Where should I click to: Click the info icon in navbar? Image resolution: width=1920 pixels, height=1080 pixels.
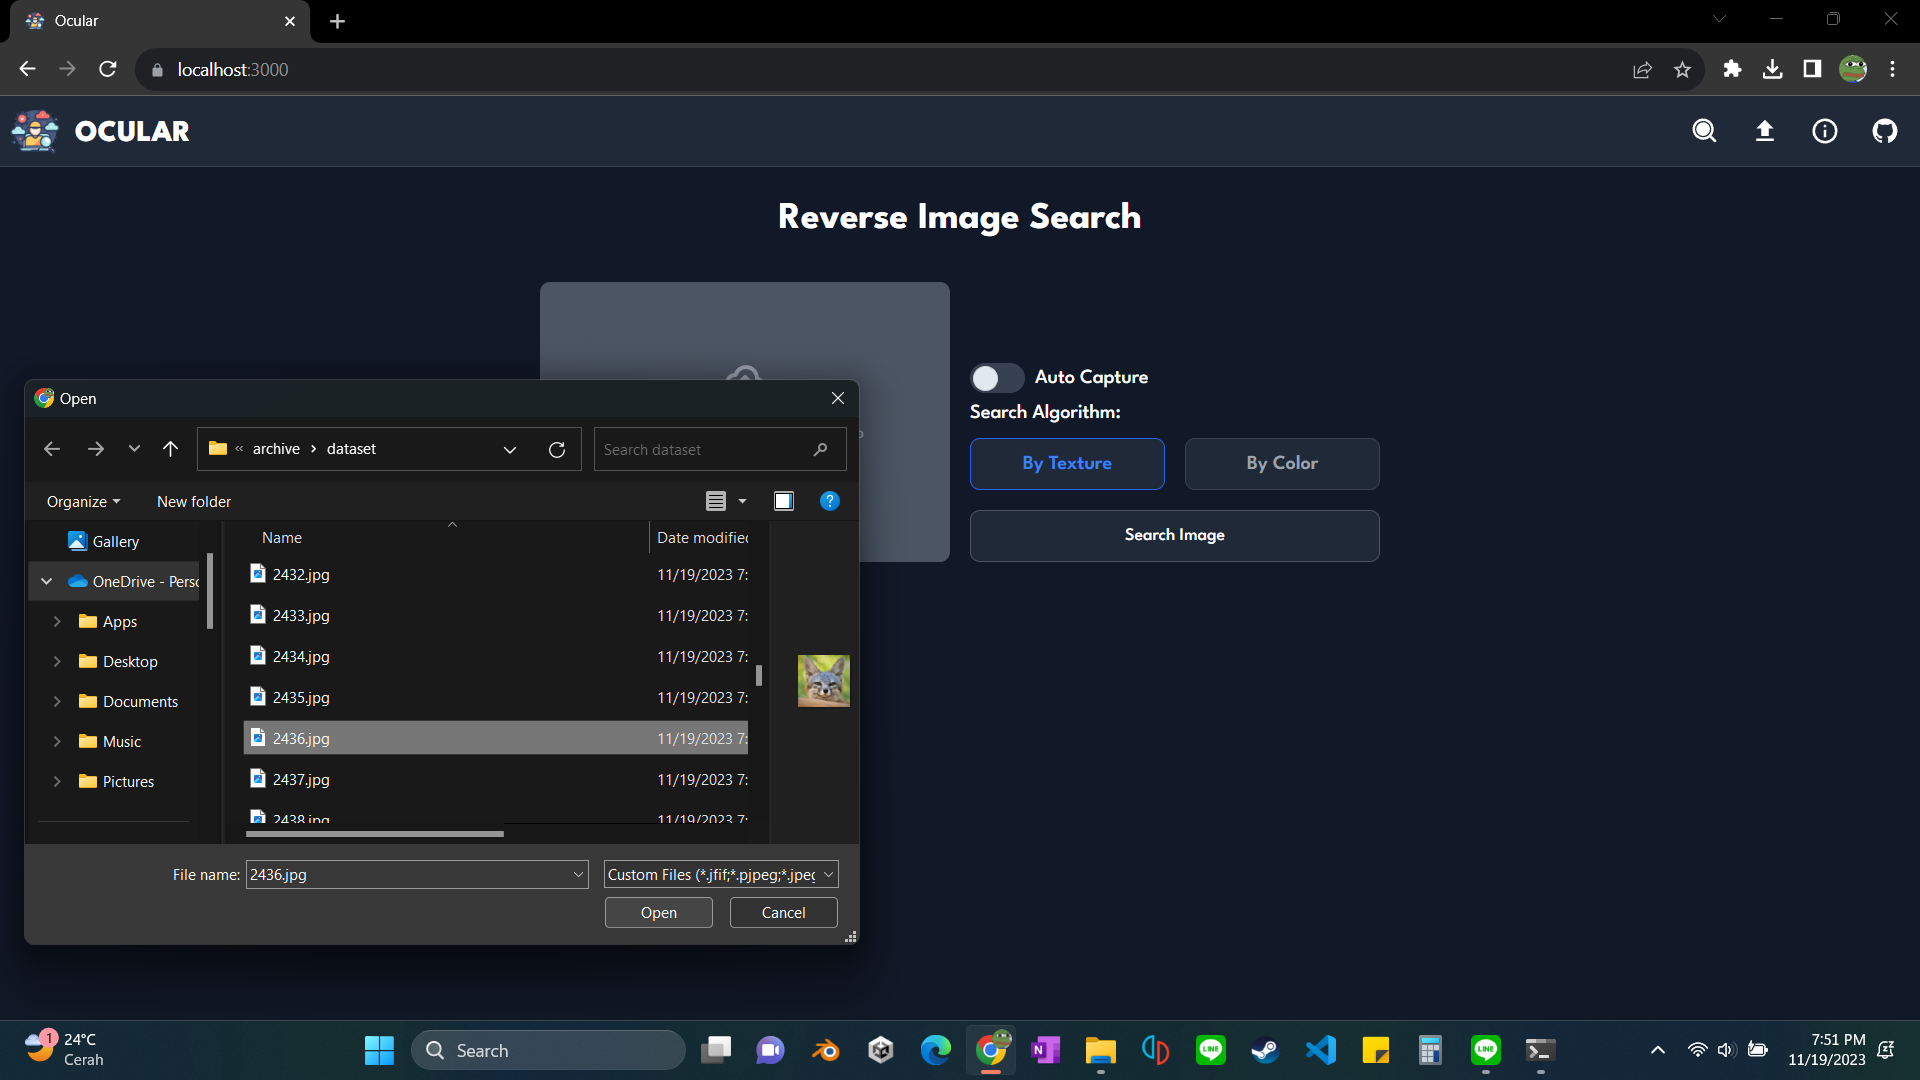(x=1825, y=131)
